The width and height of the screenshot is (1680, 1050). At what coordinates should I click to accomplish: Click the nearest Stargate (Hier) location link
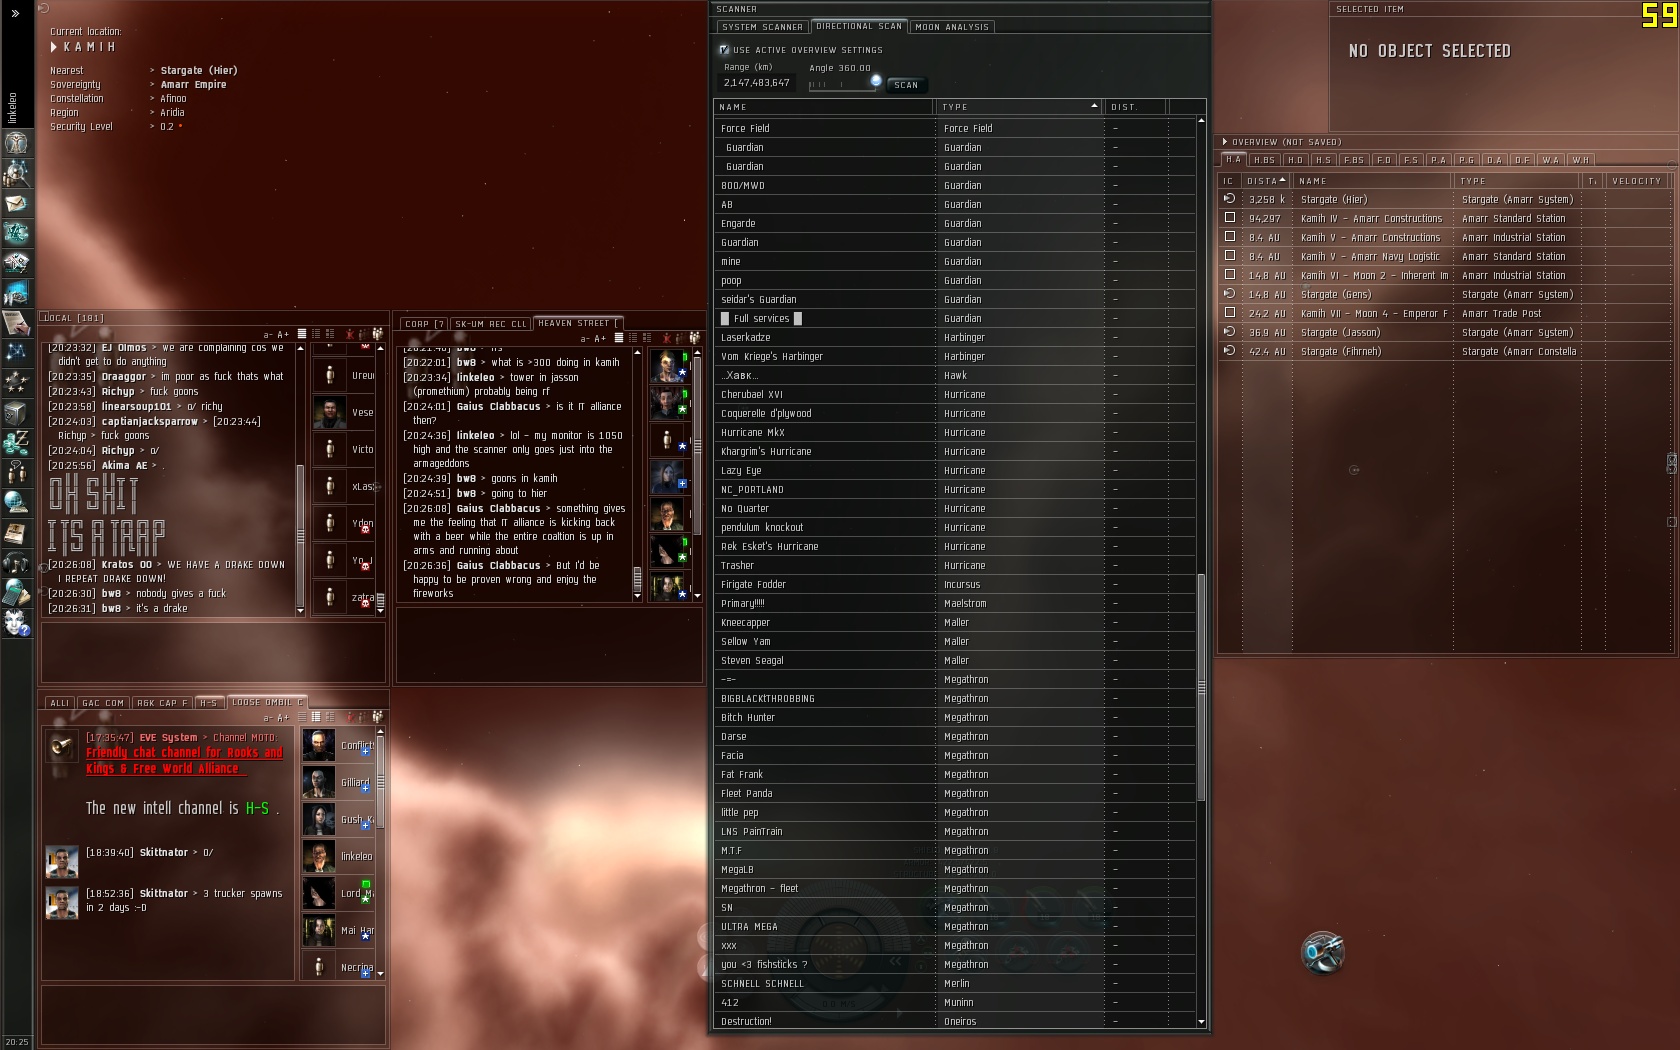click(x=199, y=70)
